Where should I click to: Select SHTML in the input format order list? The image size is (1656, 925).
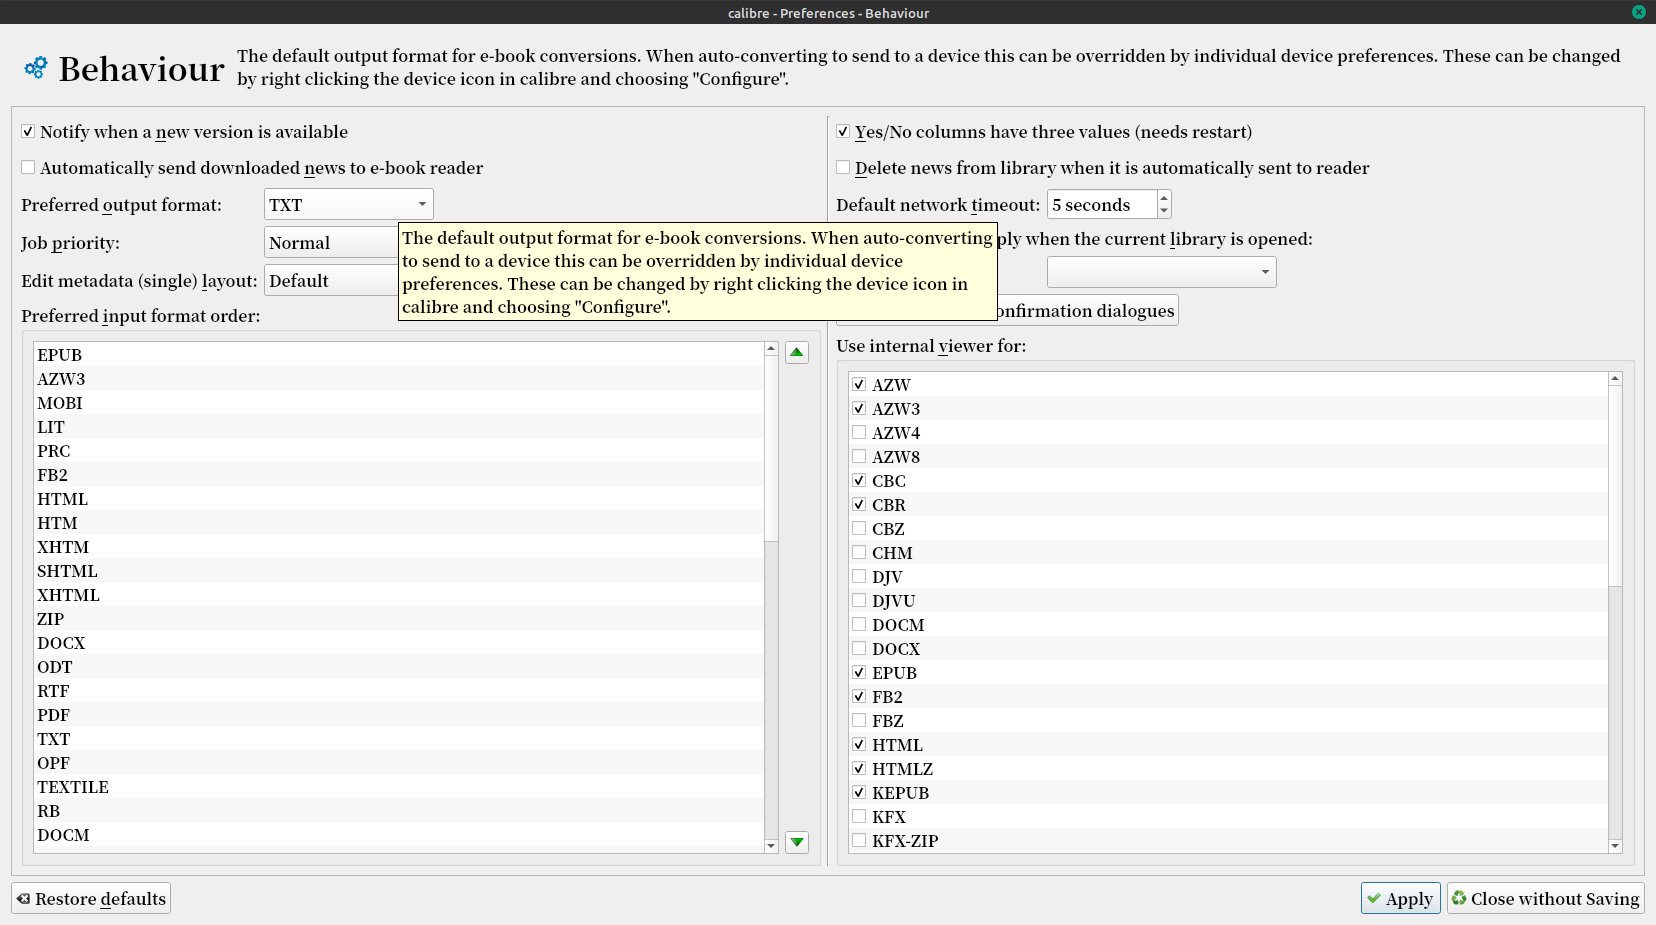[399, 571]
